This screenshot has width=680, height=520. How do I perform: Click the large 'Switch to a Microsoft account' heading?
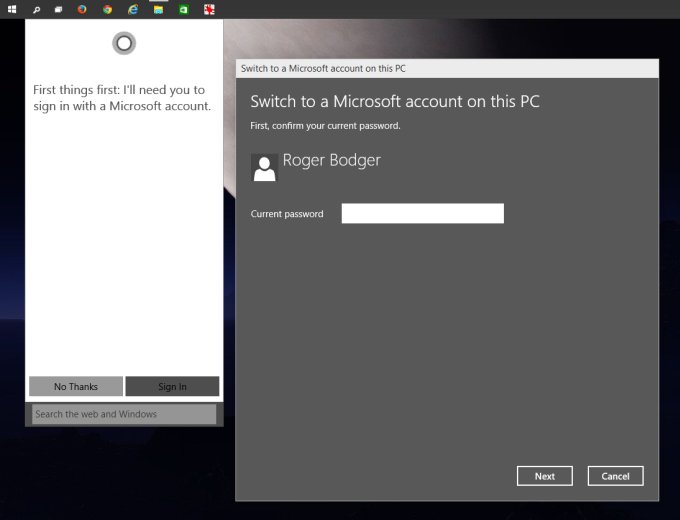(x=395, y=101)
